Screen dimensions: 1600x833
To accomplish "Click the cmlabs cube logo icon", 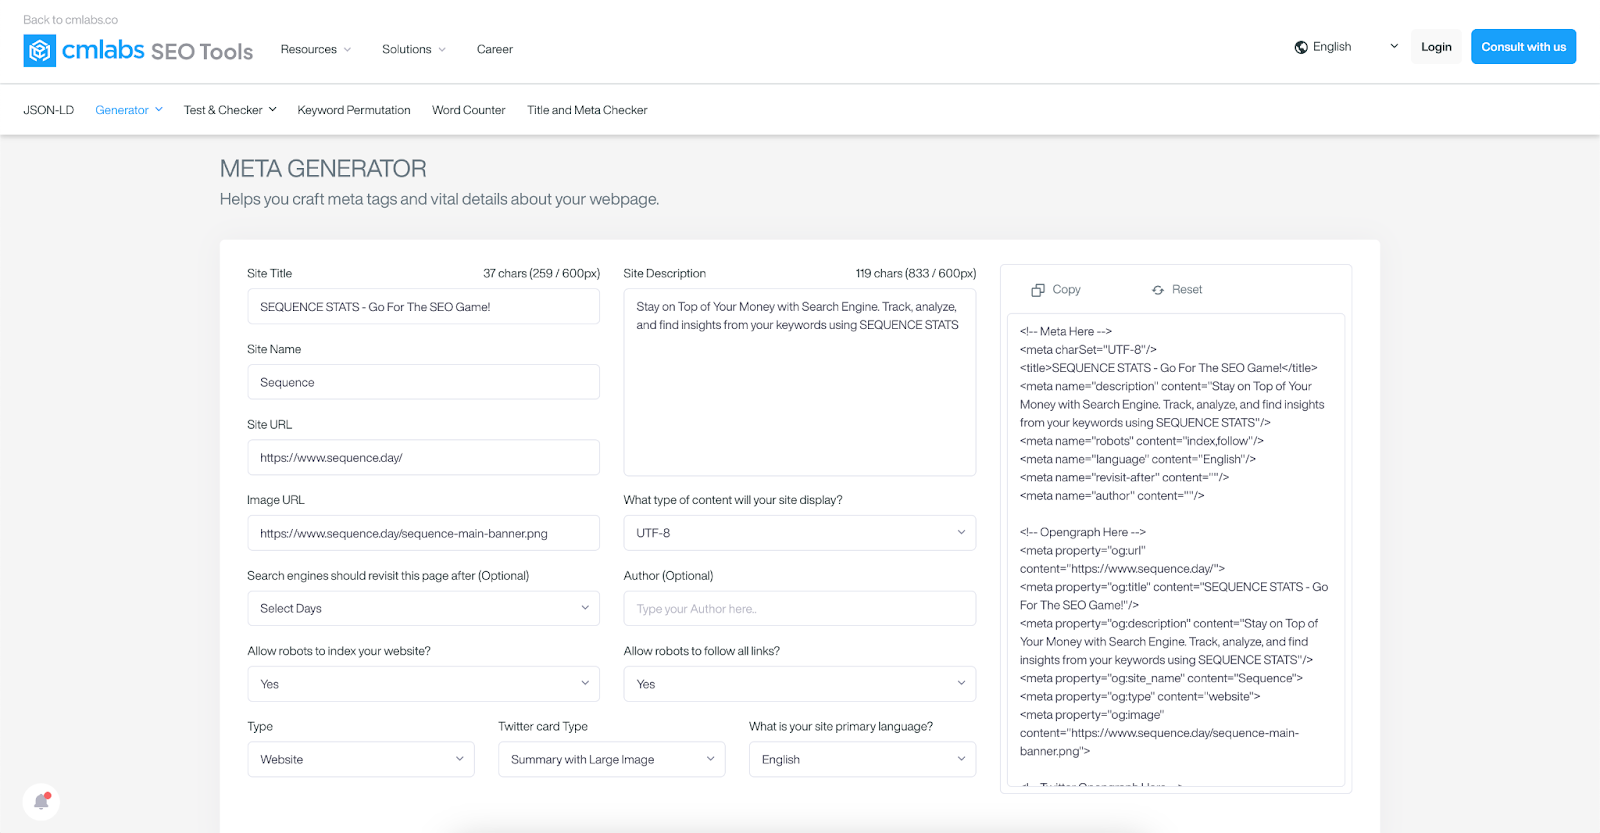I will 39,51.
